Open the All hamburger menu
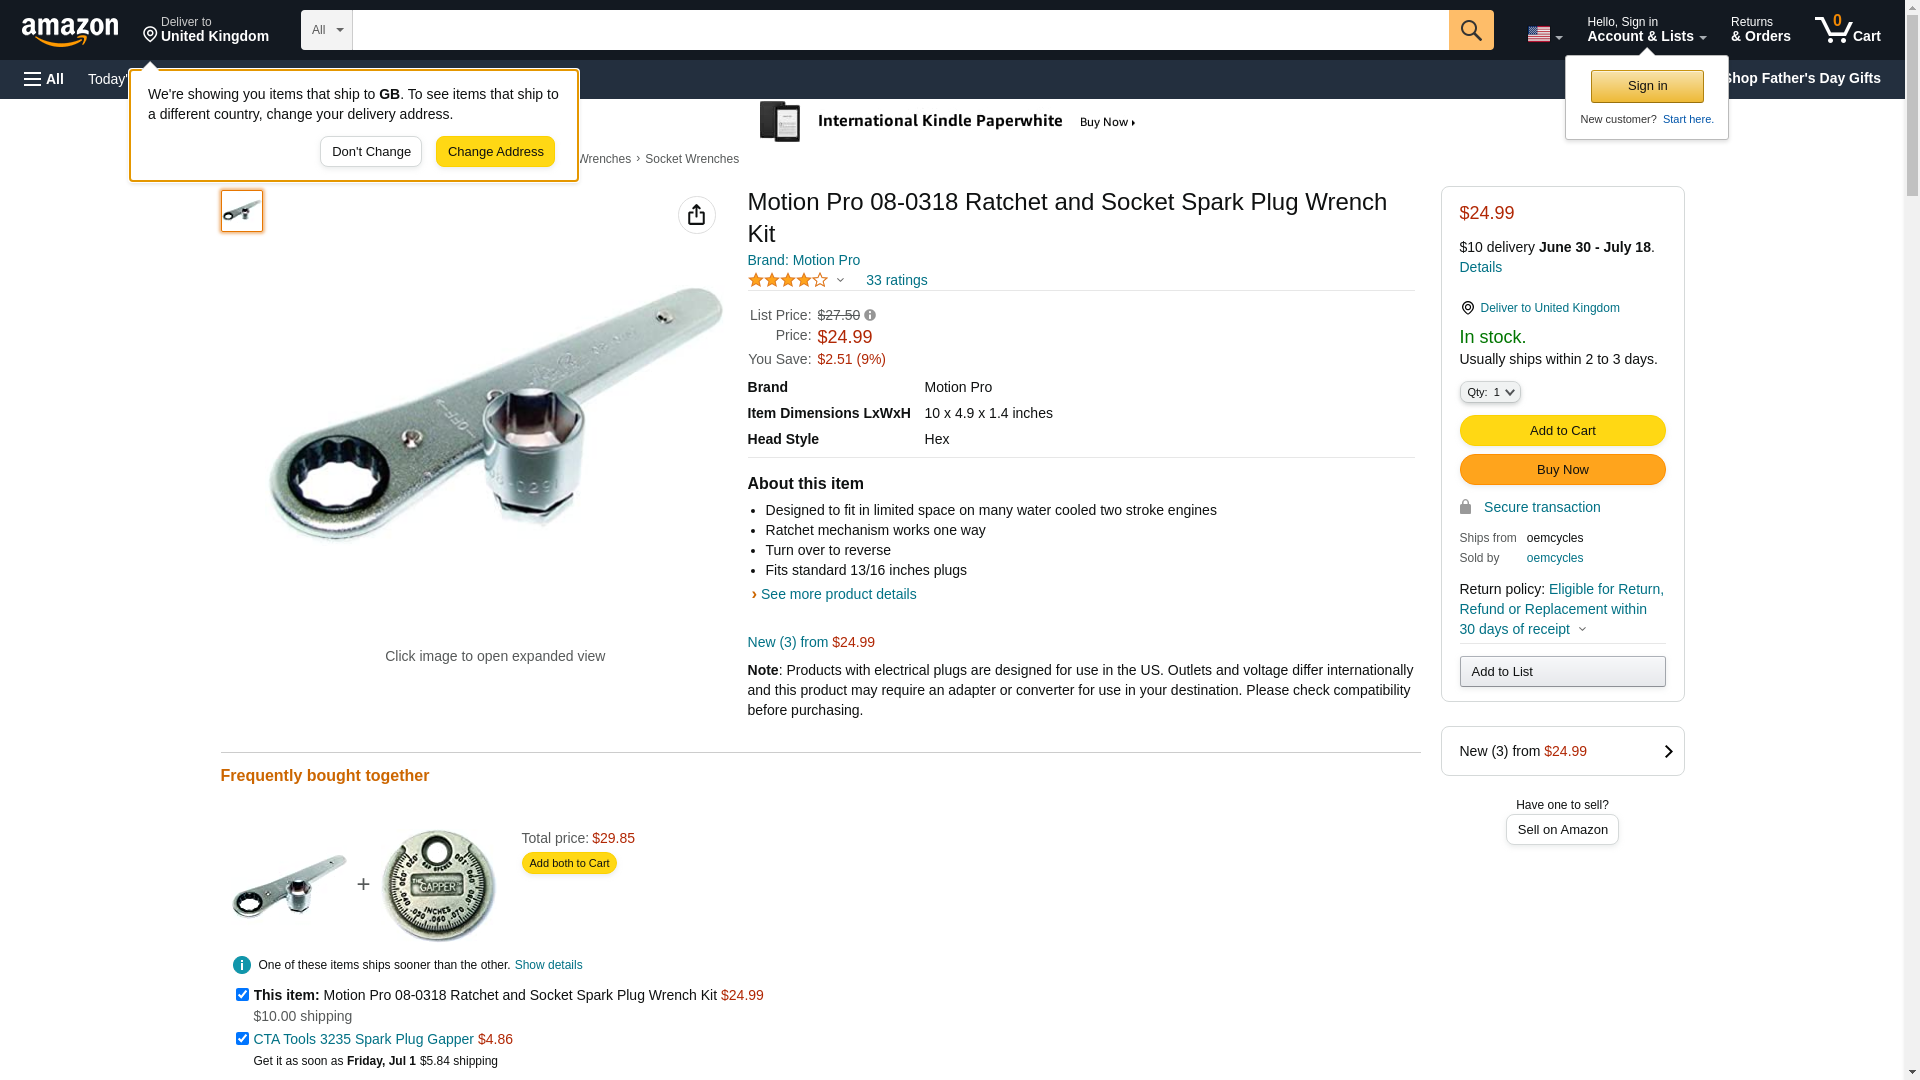Image resolution: width=1920 pixels, height=1080 pixels. point(44,79)
